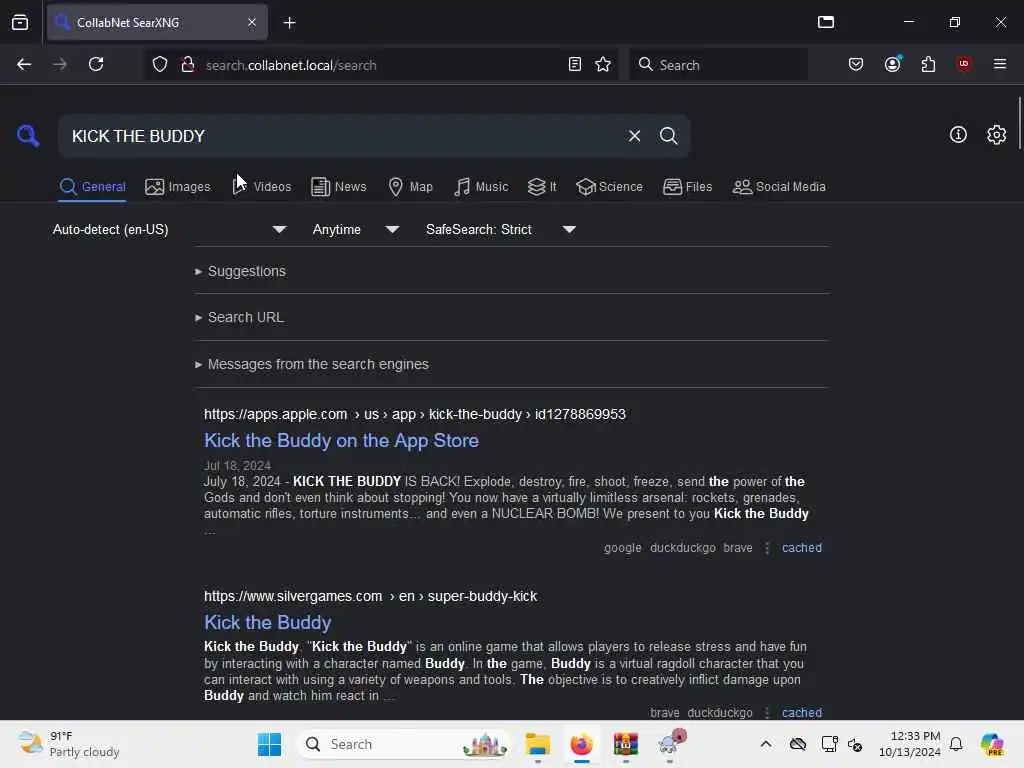Expand the Search URL section
Screen dimensions: 1024x768
[x=240, y=317]
